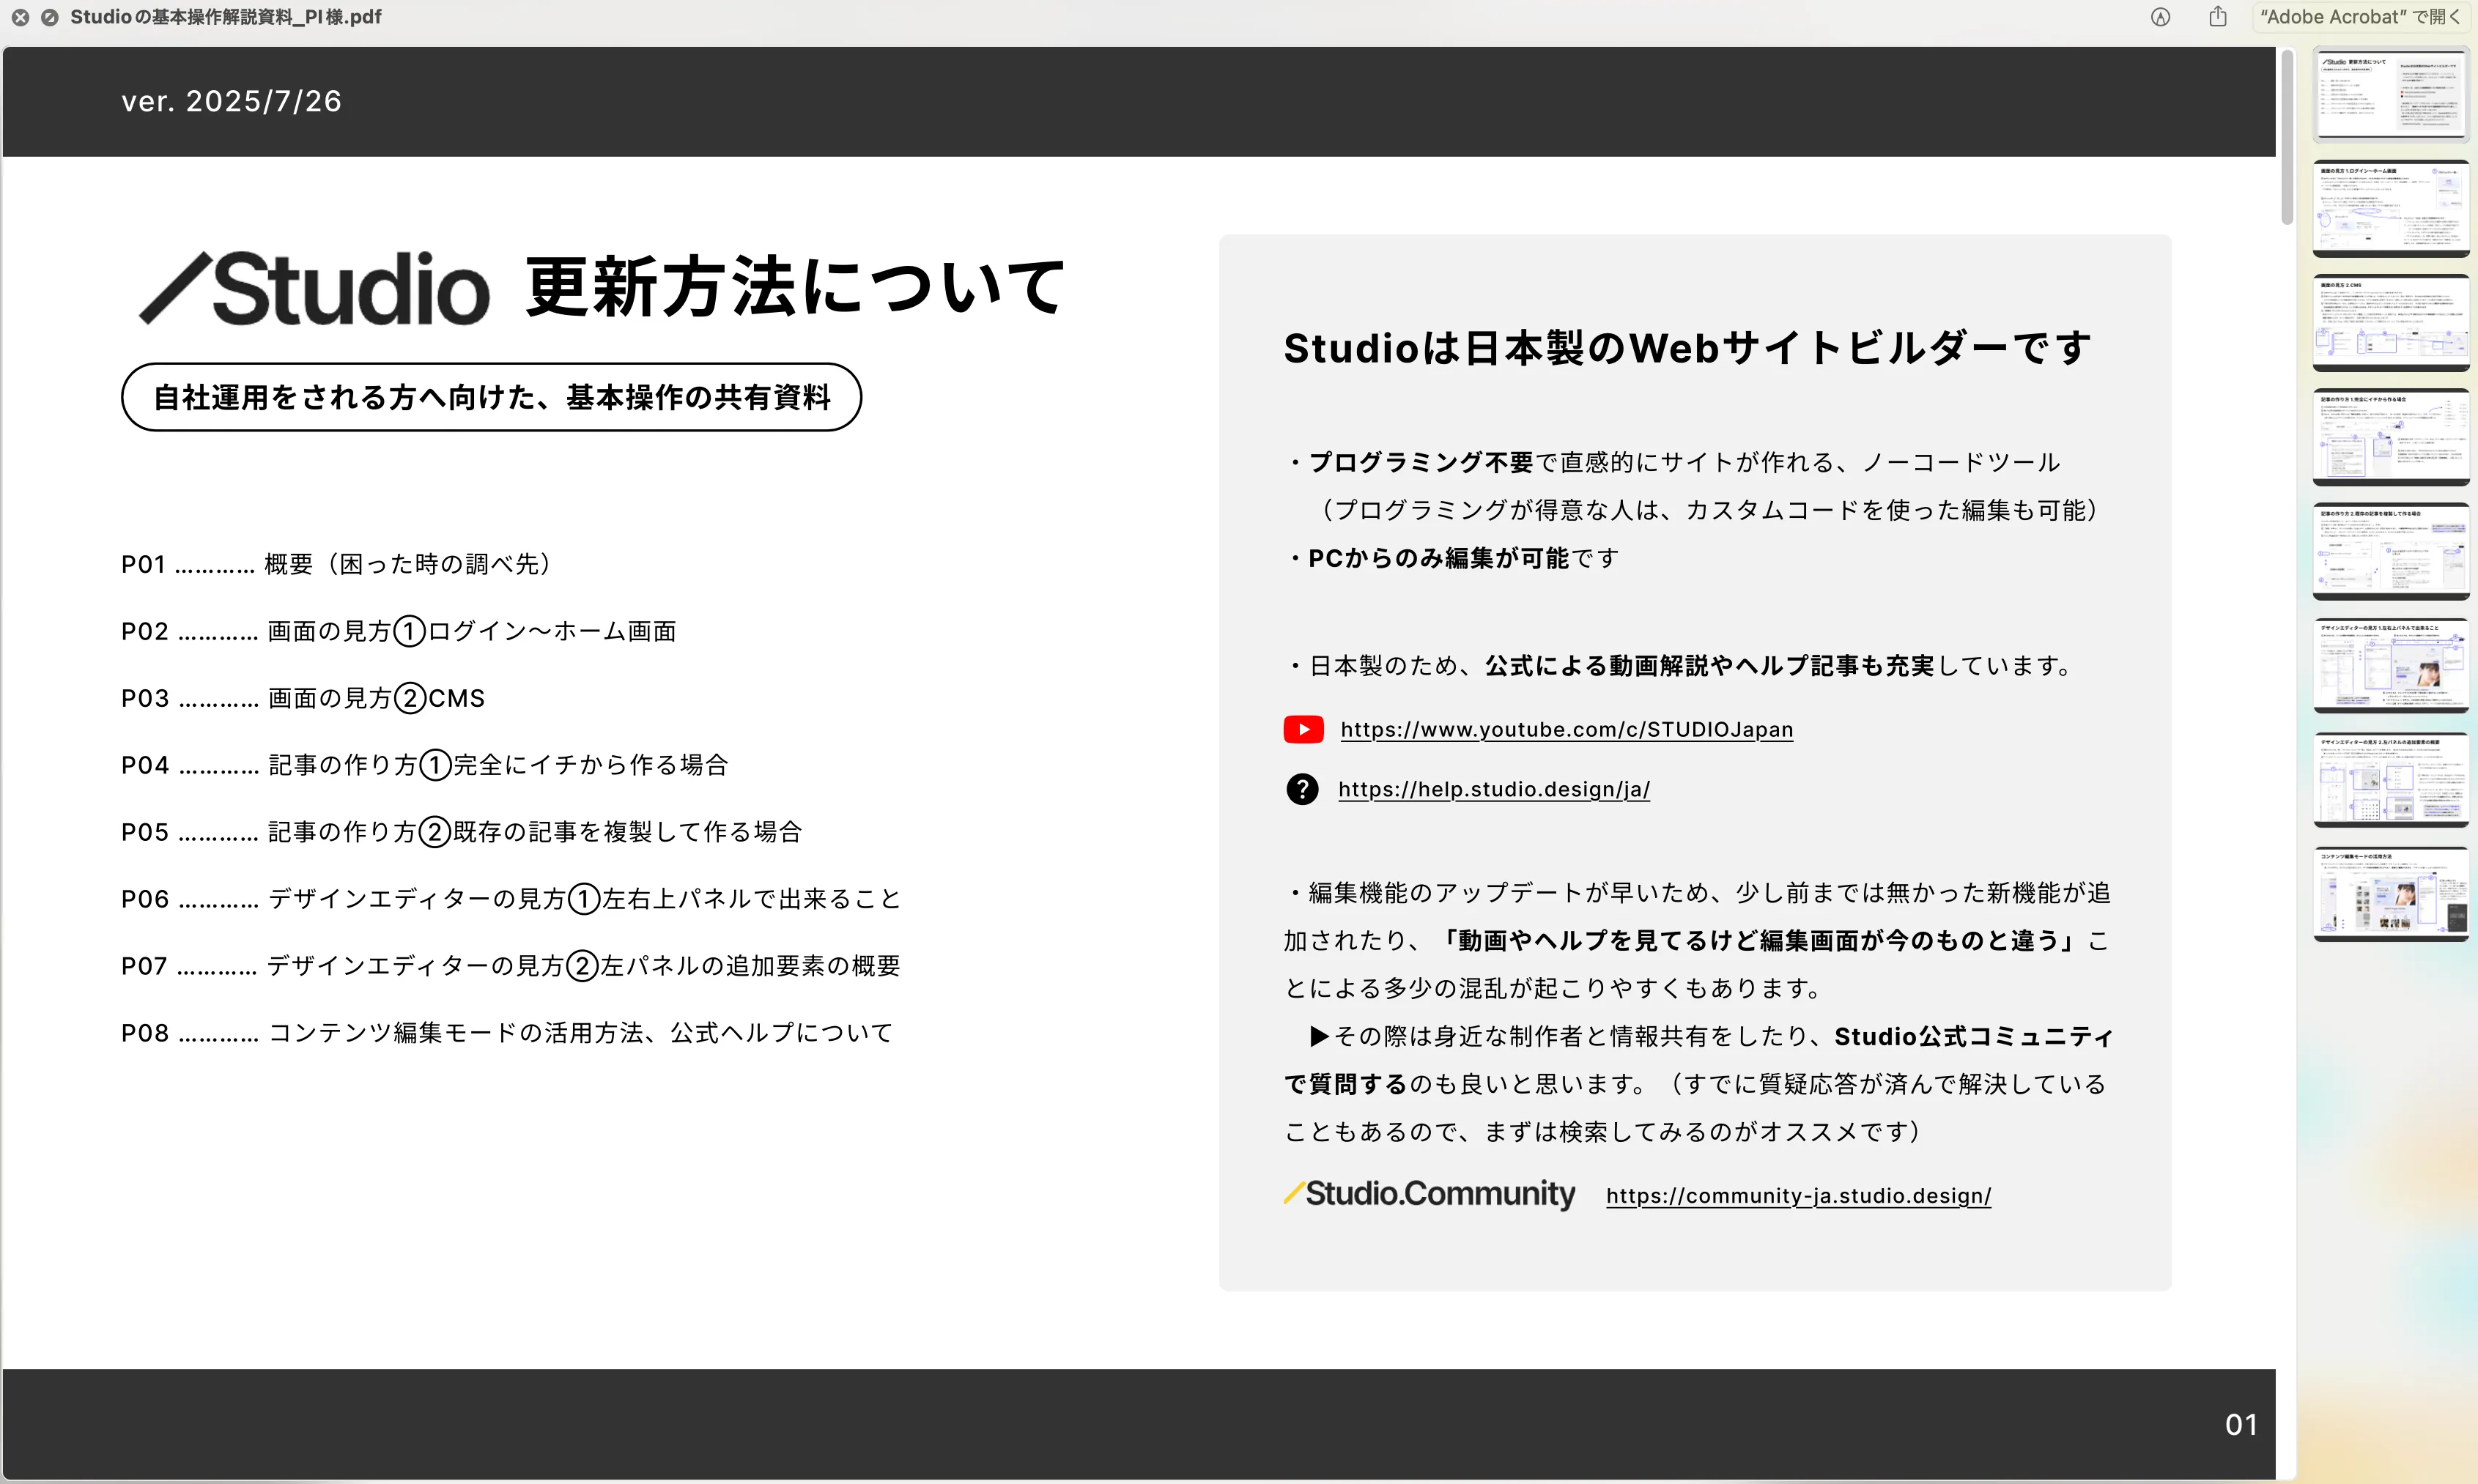Select page 1 thumbnail in sidebar
2478x1484 pixels.
coord(2390,95)
